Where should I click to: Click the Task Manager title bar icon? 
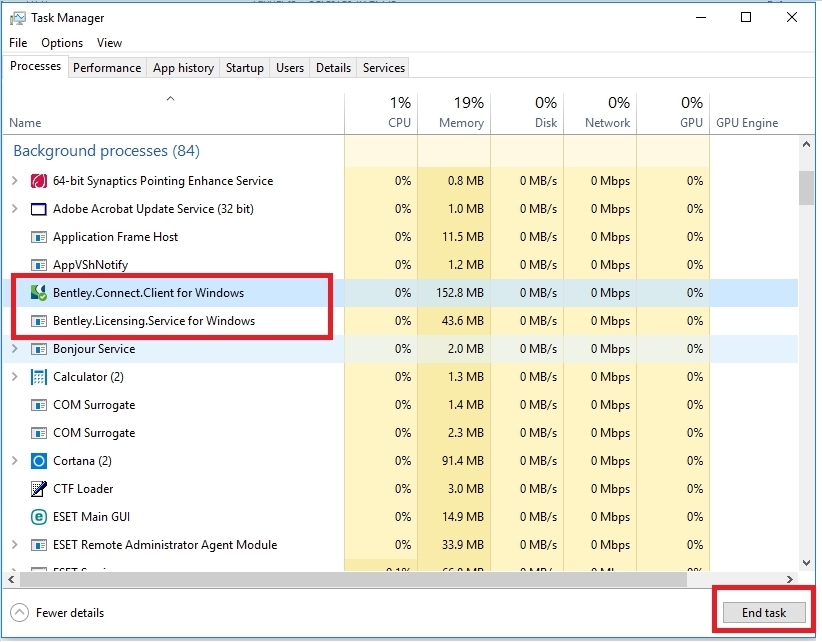click(17, 18)
